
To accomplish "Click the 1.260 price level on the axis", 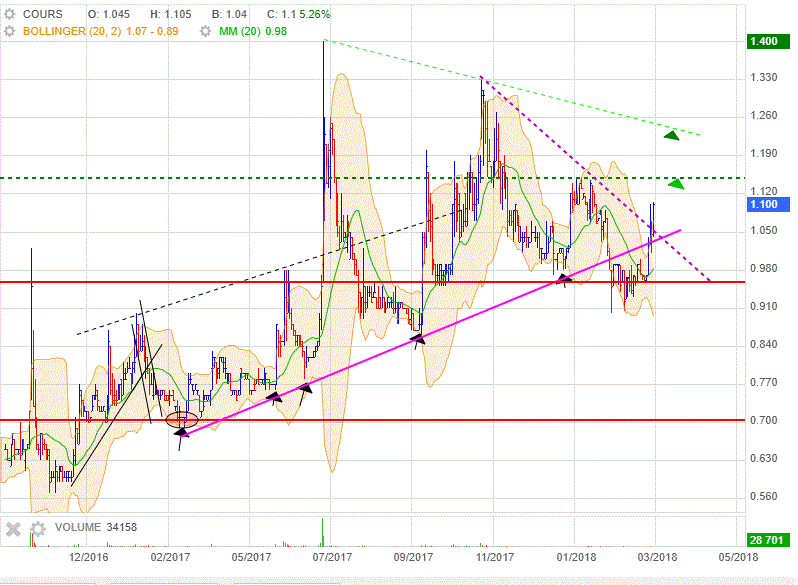I will tap(764, 116).
